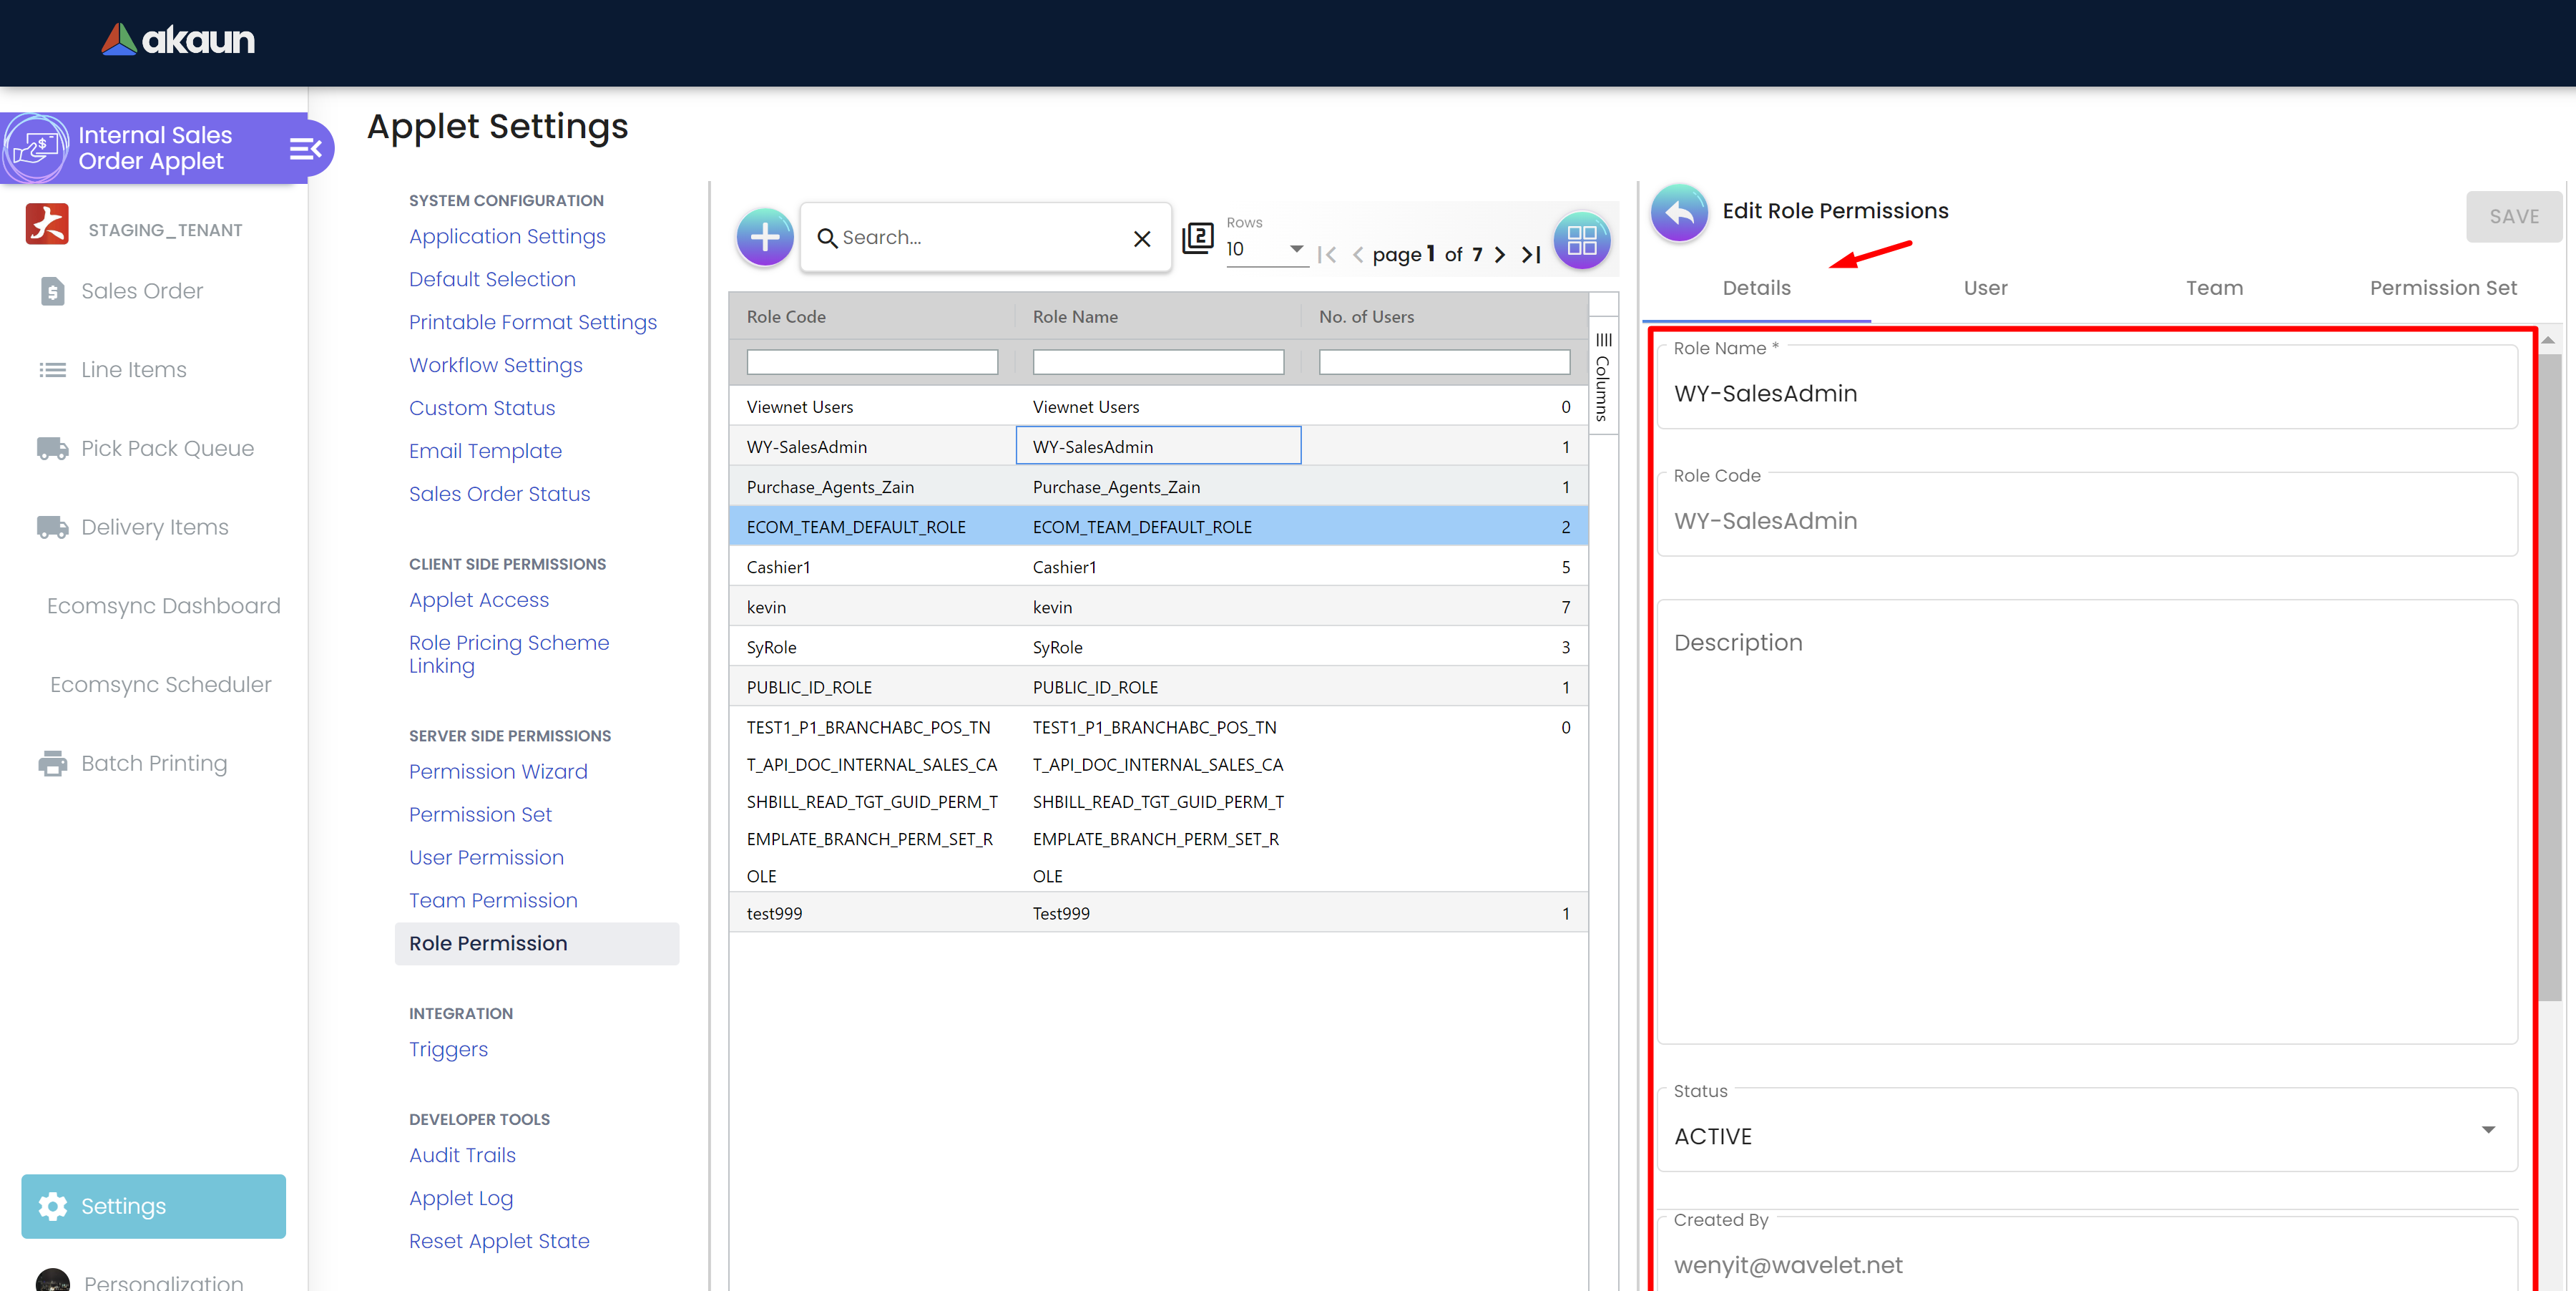This screenshot has height=1291, width=2576.
Task: Click the purple plus add-role button
Action: (764, 238)
